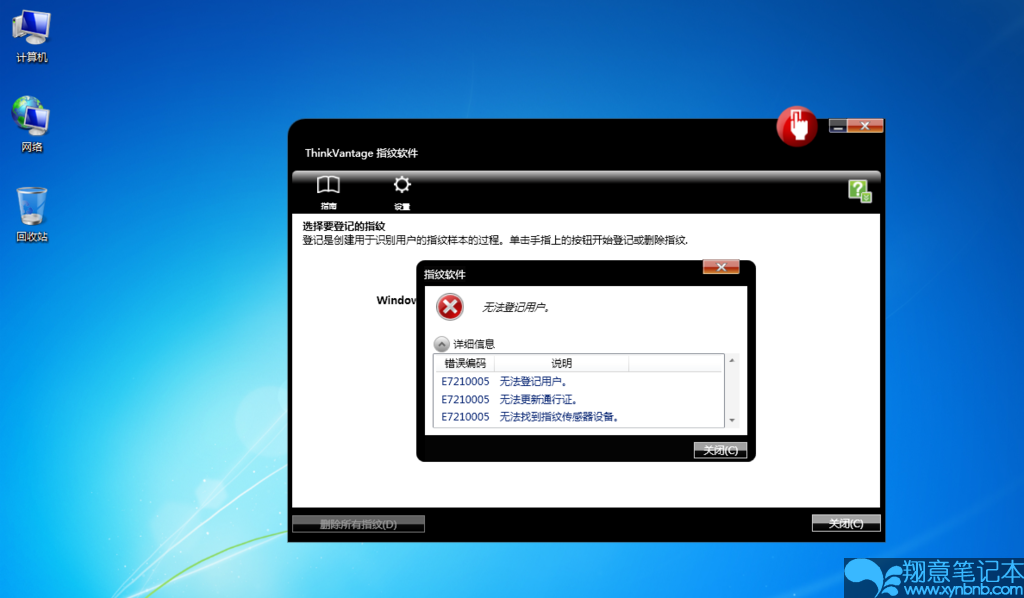Select the row 无法找到指纹传感器设备。
1024x598 pixels.
pyautogui.click(x=579, y=417)
